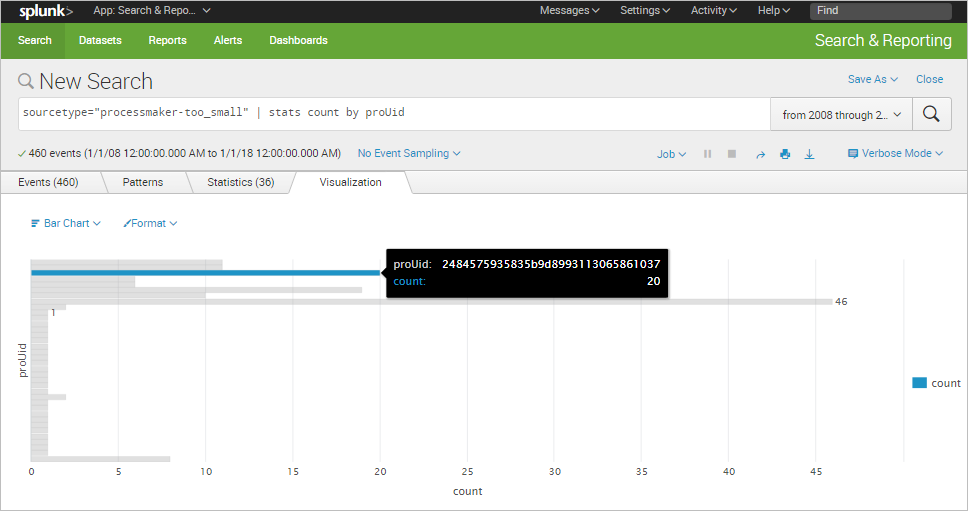Toggle the count series in legend

click(936, 383)
